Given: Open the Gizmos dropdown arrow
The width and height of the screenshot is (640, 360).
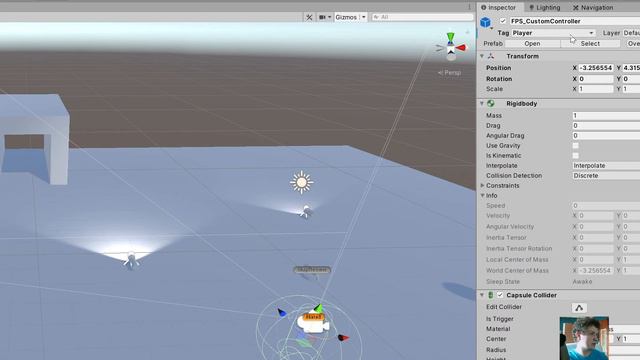Looking at the screenshot, I should click(x=364, y=17).
